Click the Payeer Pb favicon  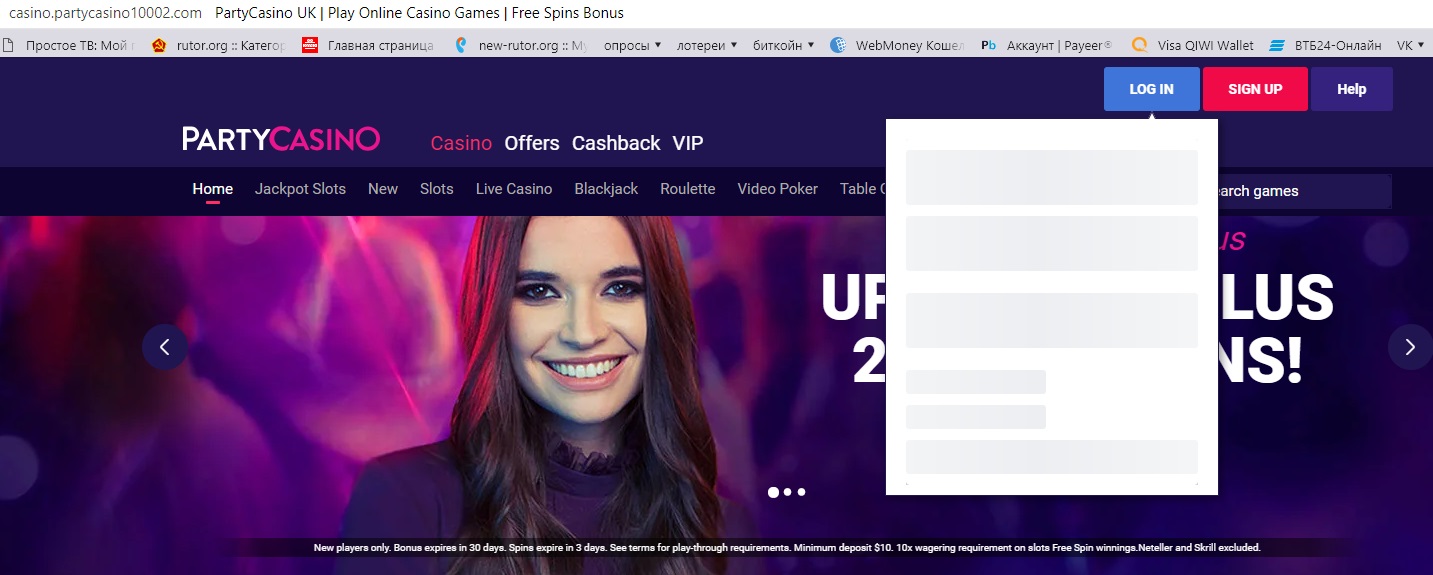pos(989,45)
